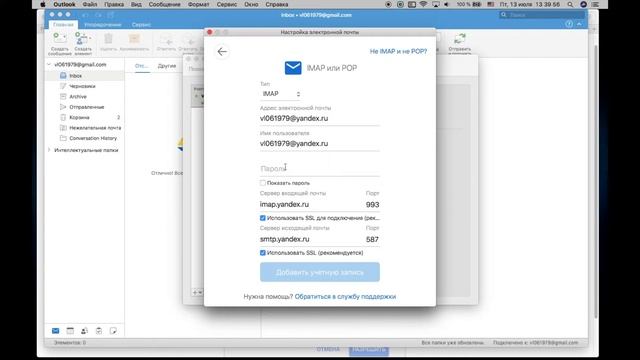Click the smtp.yandex.ru outgoing server field

pos(311,239)
